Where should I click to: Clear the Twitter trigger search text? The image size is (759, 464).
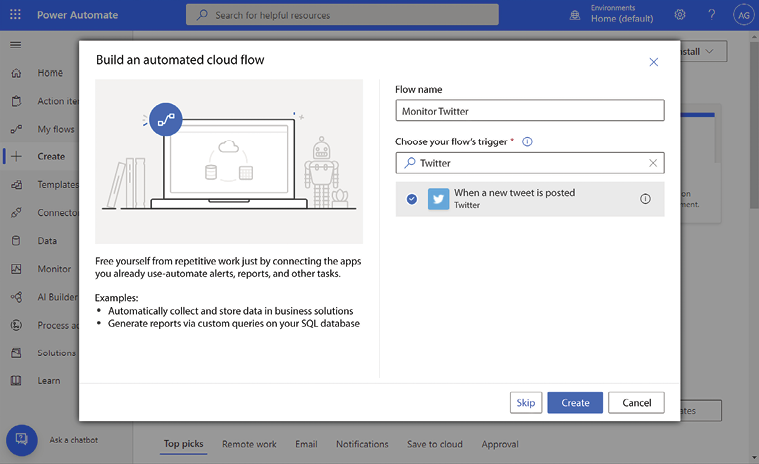(x=653, y=163)
